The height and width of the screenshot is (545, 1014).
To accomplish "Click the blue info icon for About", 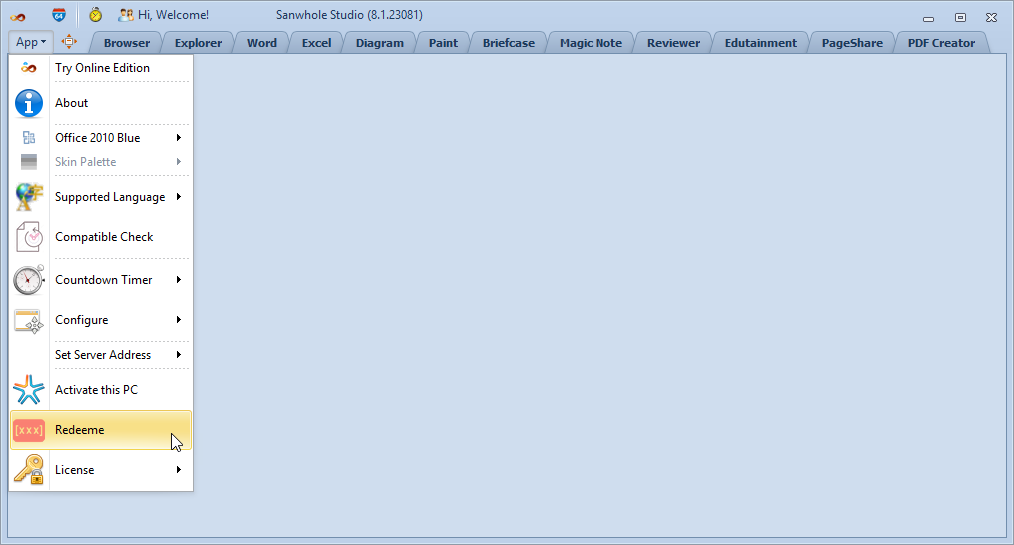I will coord(28,103).
